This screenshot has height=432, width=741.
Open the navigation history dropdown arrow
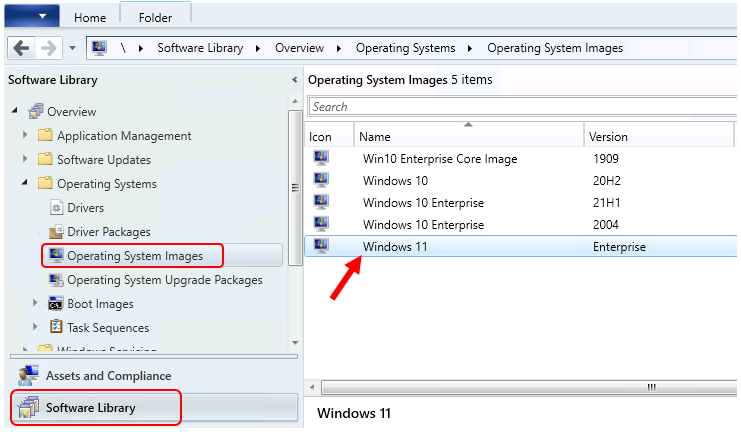(72, 48)
